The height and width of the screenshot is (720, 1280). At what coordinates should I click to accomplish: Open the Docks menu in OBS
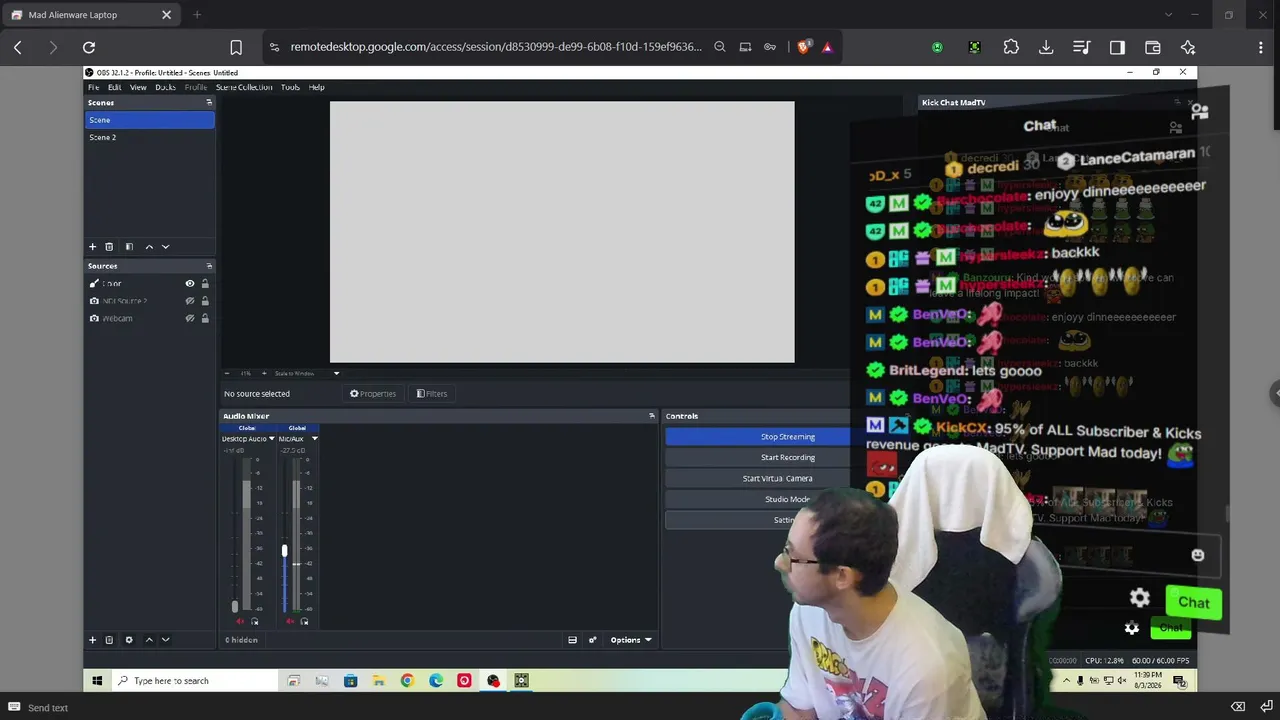click(x=166, y=87)
